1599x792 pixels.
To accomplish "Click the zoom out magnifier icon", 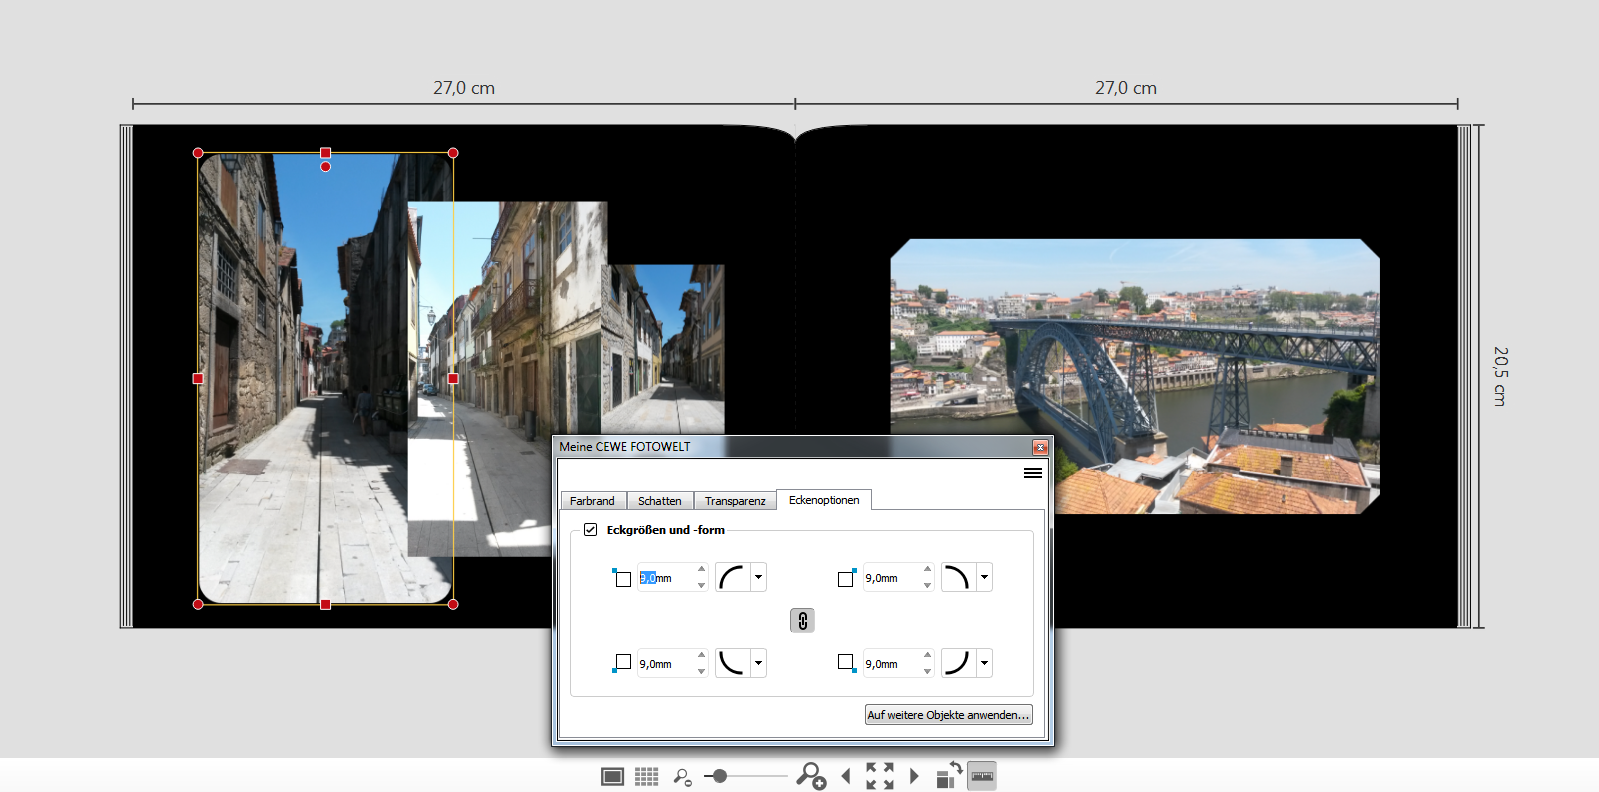I will (x=683, y=777).
